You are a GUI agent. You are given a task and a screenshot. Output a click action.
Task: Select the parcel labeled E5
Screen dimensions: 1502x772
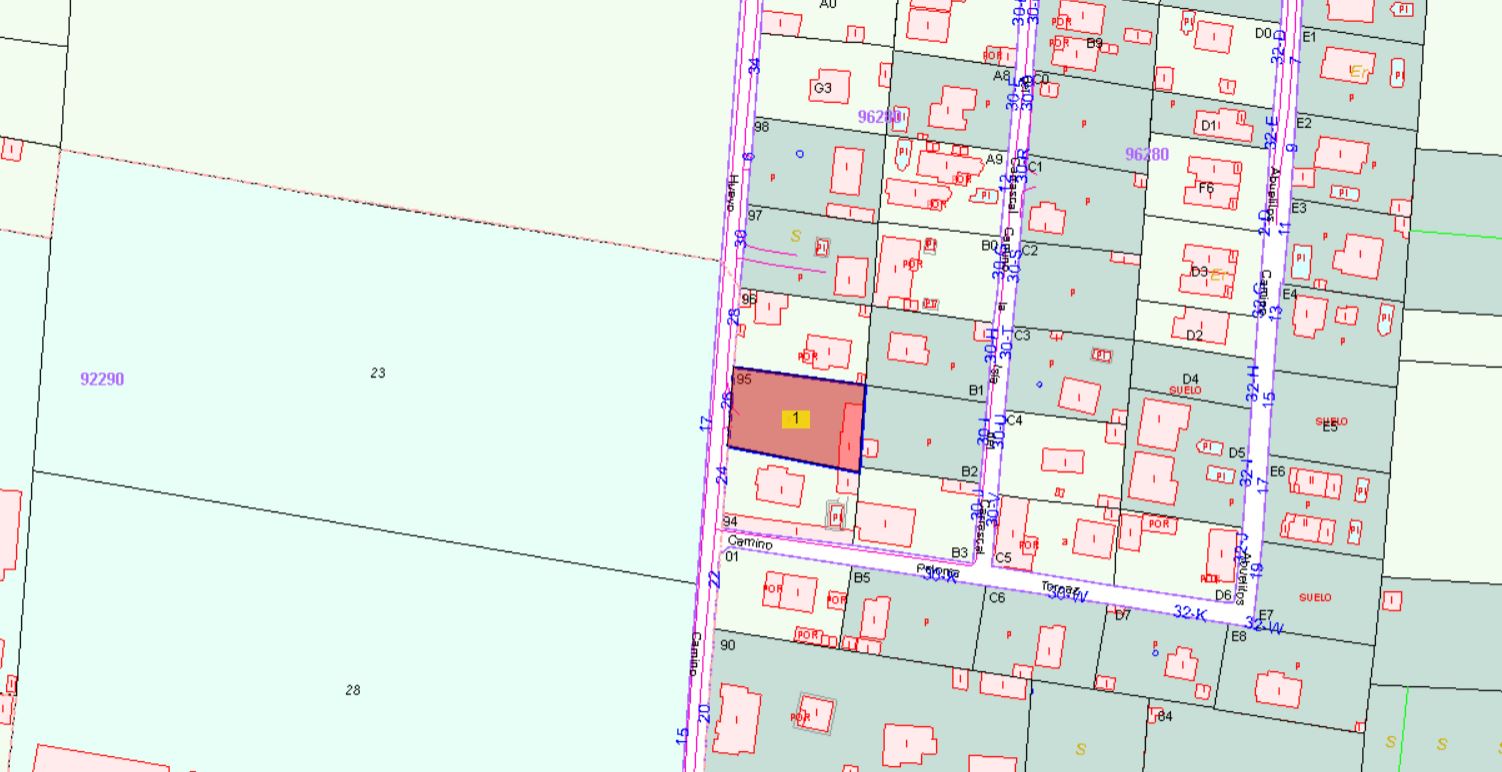click(x=1330, y=425)
